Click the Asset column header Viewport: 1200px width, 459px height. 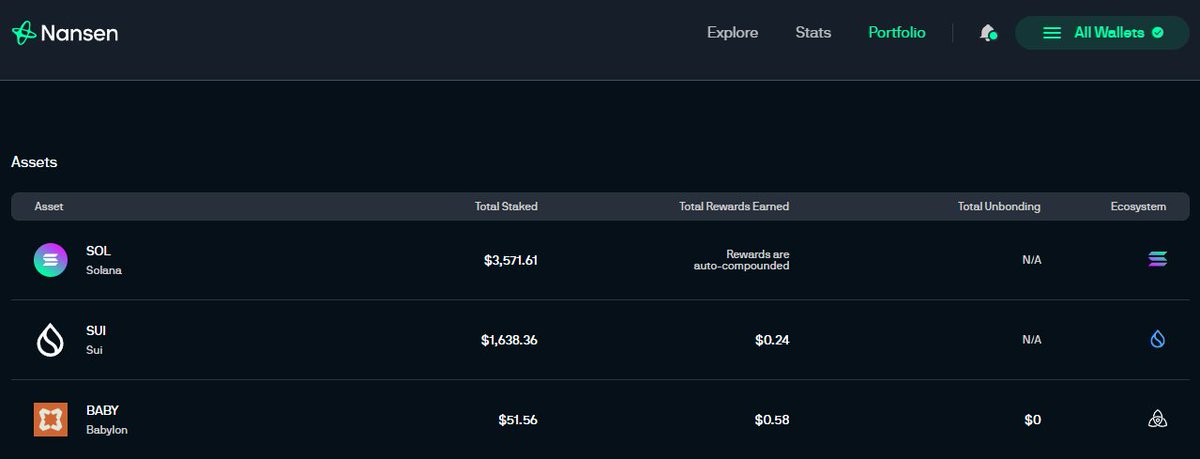(49, 207)
